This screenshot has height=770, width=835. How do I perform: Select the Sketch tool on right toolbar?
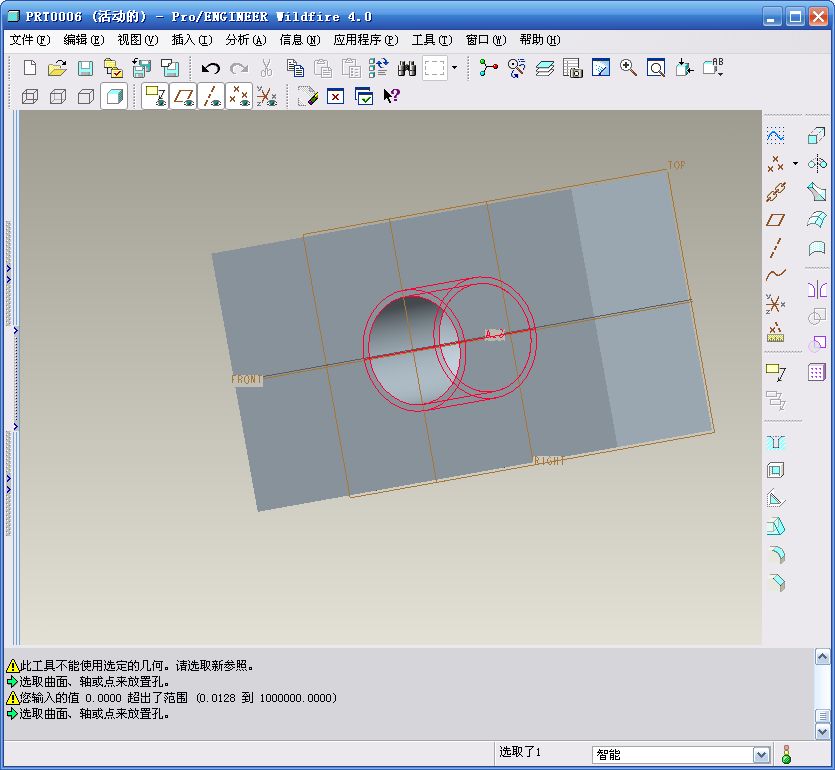pyautogui.click(x=775, y=136)
